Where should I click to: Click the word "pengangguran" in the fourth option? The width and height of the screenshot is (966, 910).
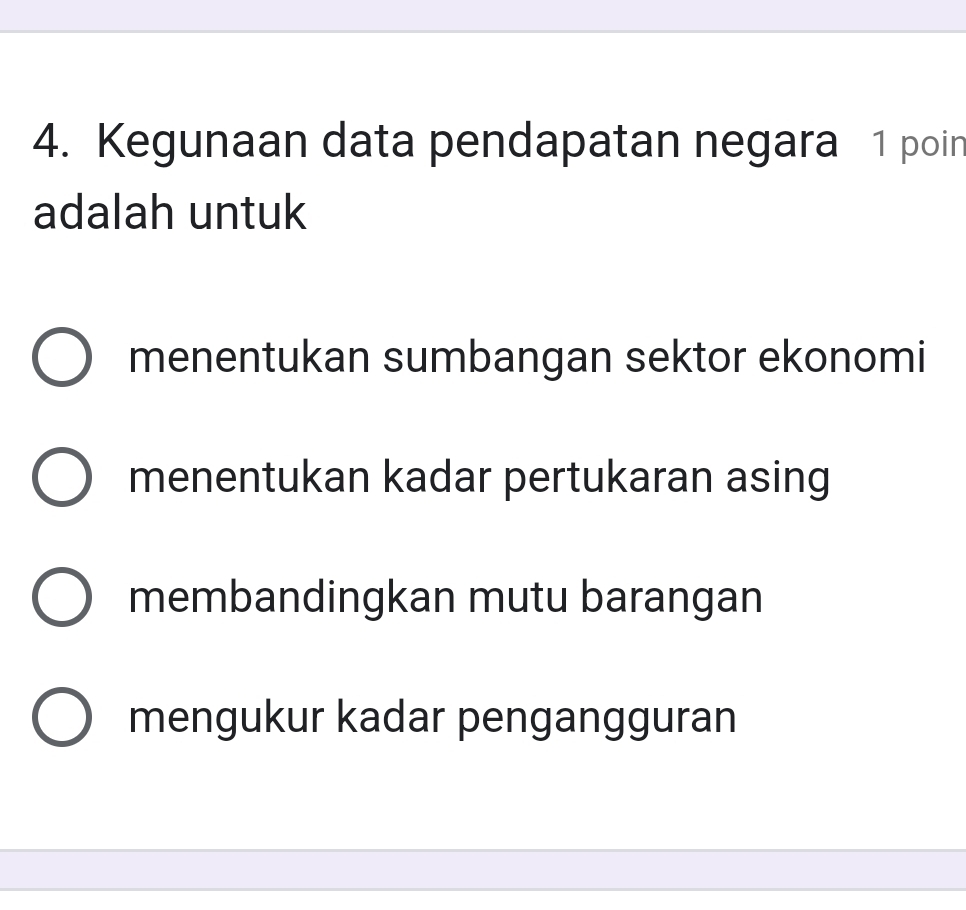point(597,718)
